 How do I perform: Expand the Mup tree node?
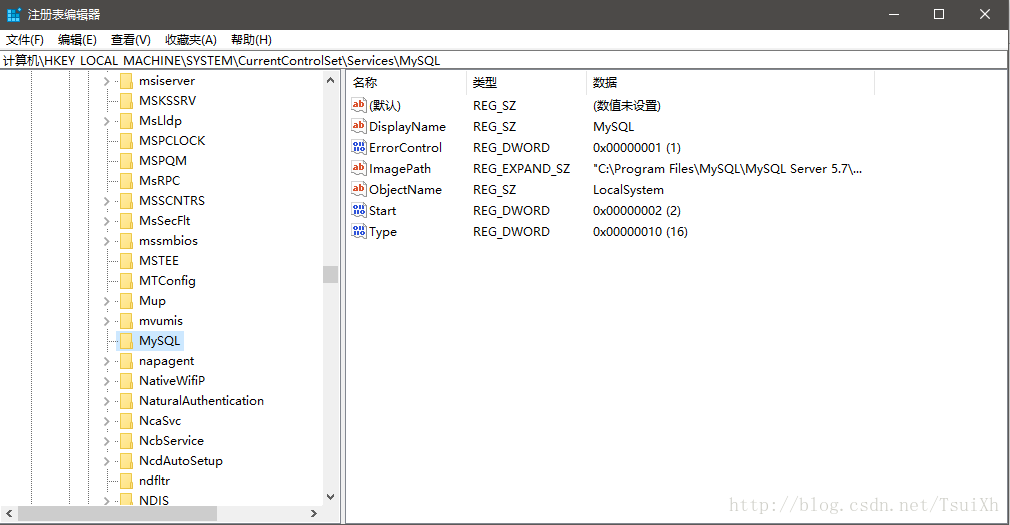click(106, 301)
